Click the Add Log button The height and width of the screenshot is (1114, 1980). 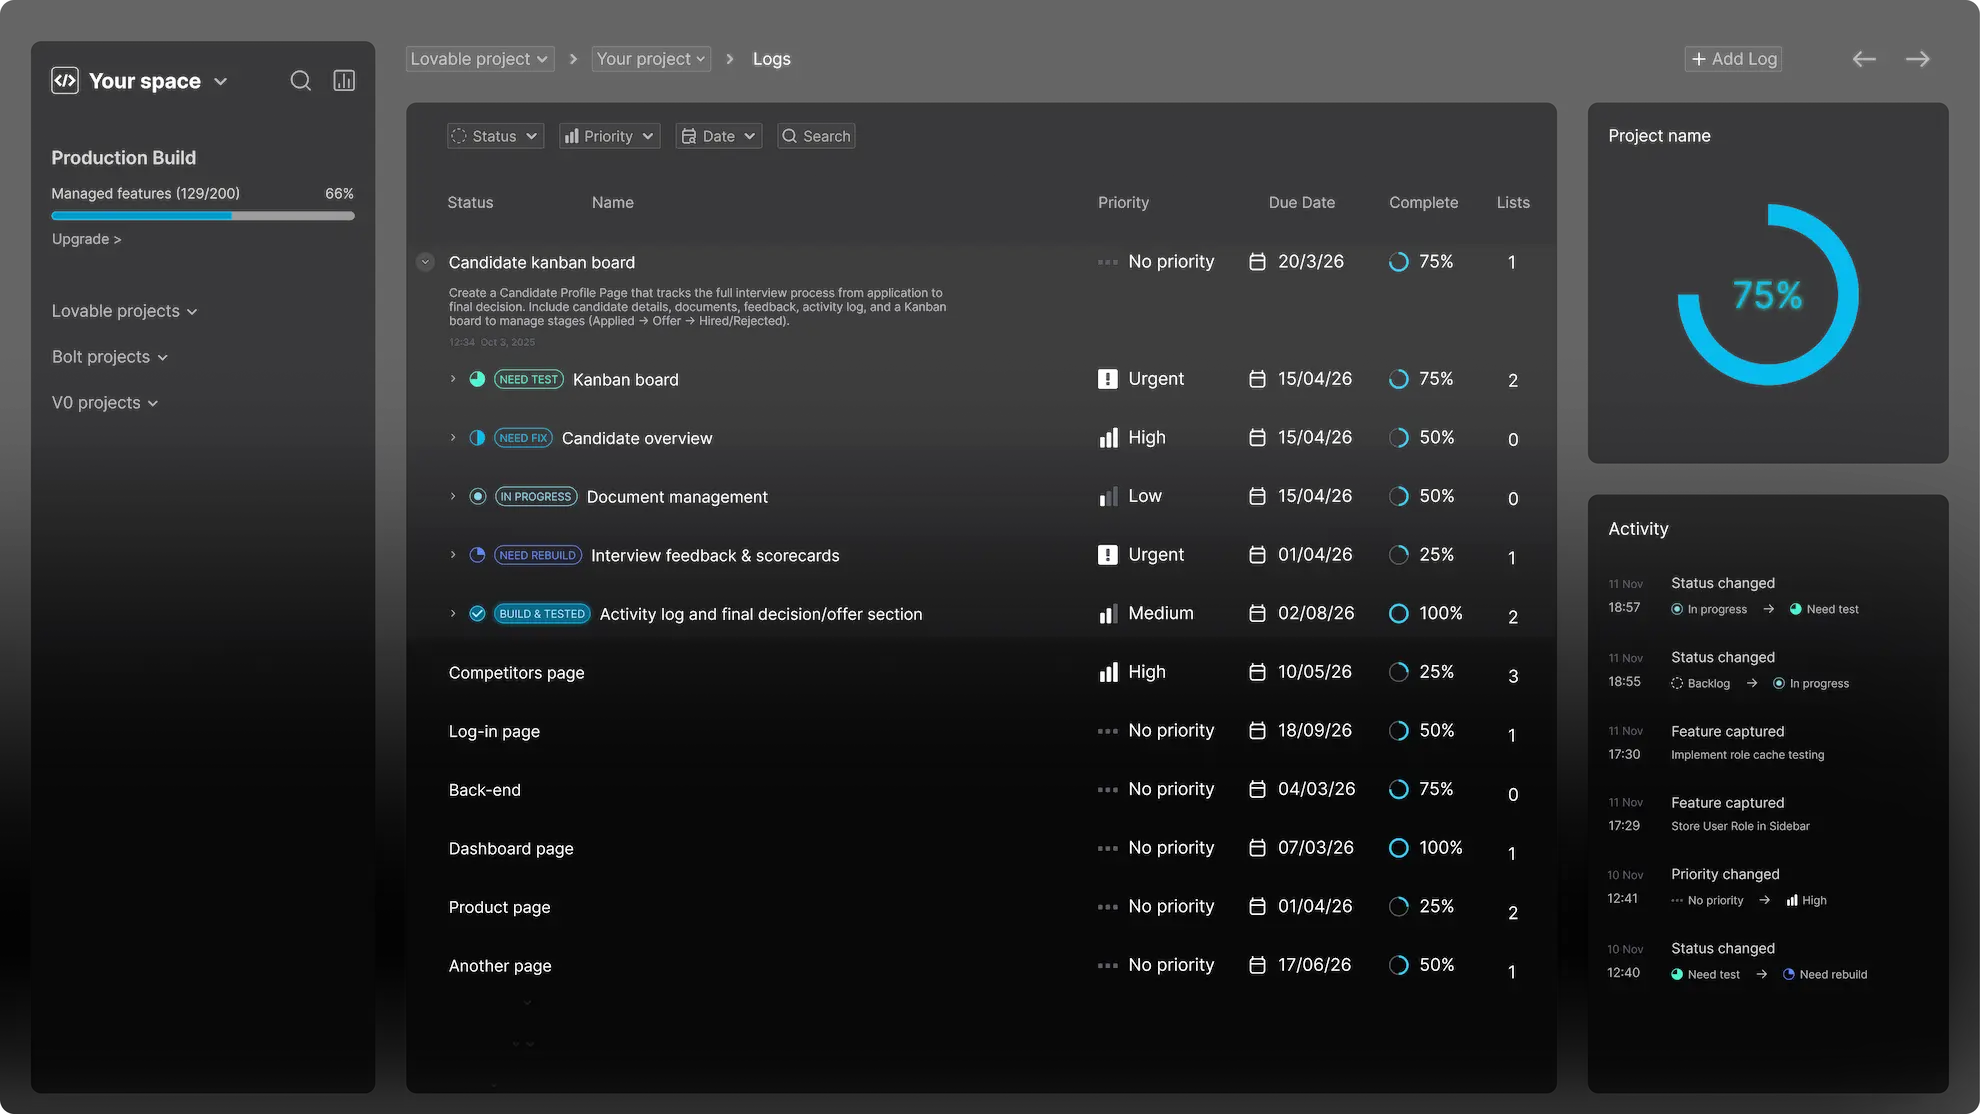pyautogui.click(x=1733, y=59)
